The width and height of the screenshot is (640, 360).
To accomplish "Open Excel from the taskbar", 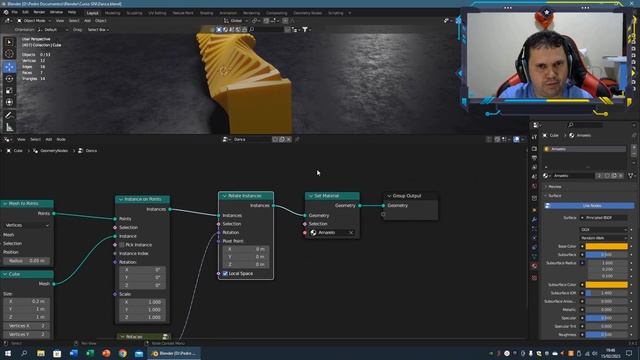I will click(90, 353).
